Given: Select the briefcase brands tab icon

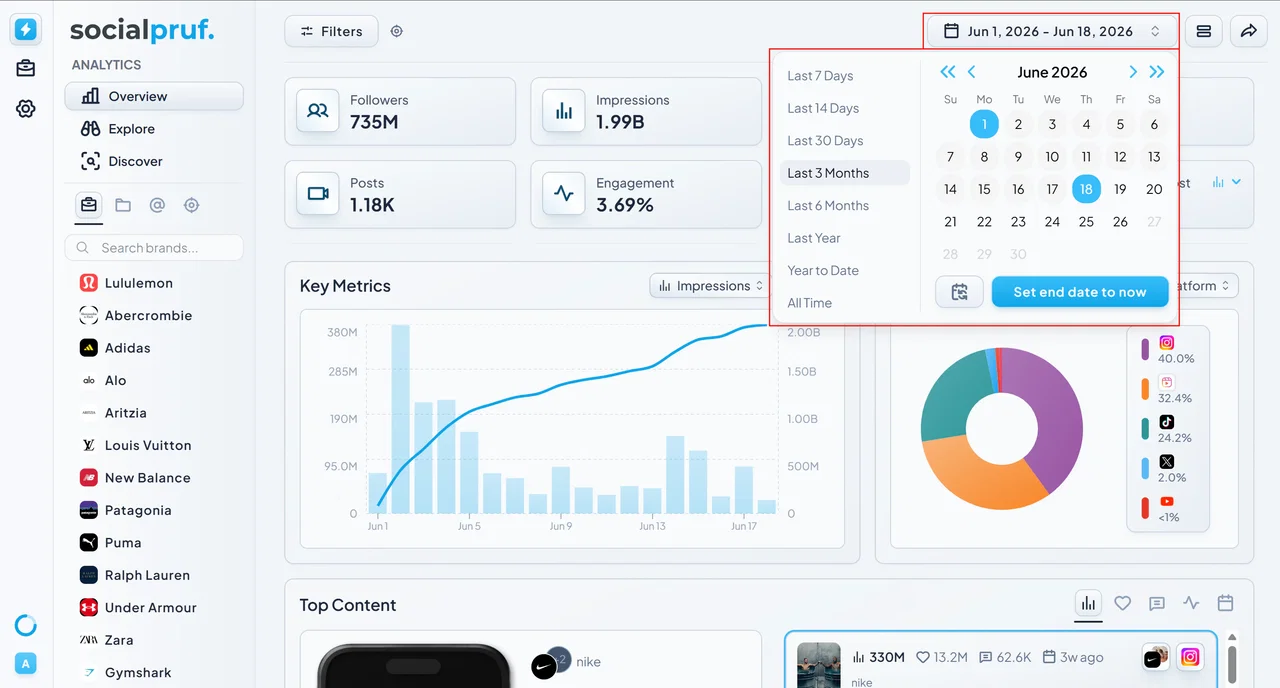Looking at the screenshot, I should click(x=89, y=205).
